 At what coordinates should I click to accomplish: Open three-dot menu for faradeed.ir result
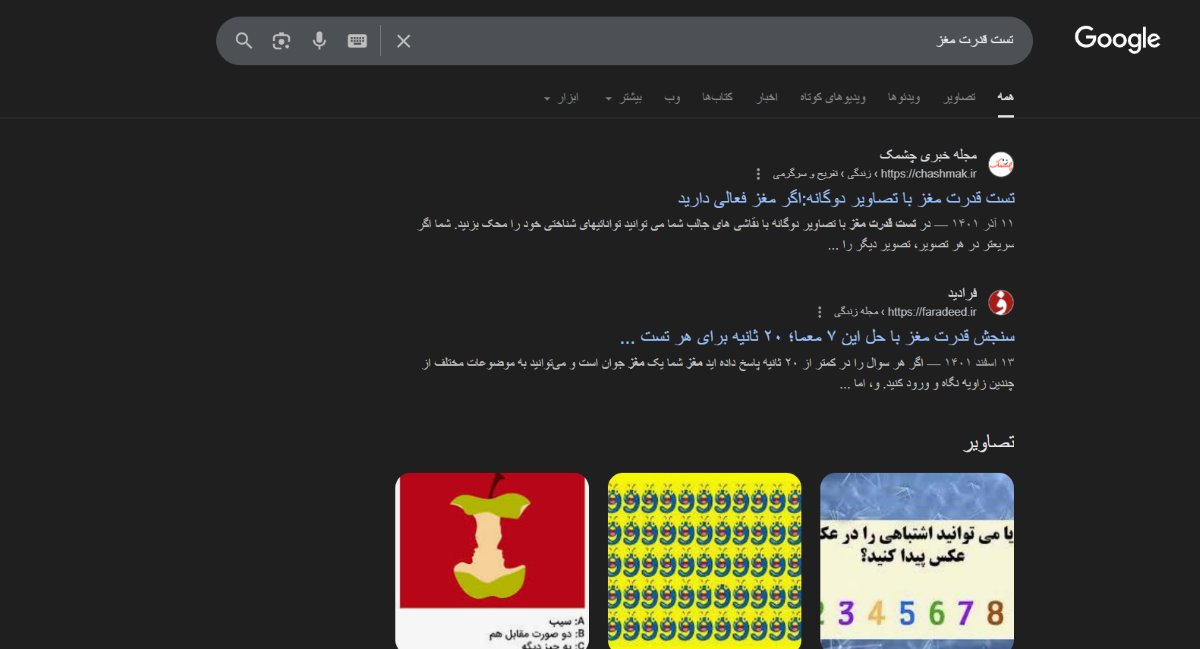tap(820, 312)
